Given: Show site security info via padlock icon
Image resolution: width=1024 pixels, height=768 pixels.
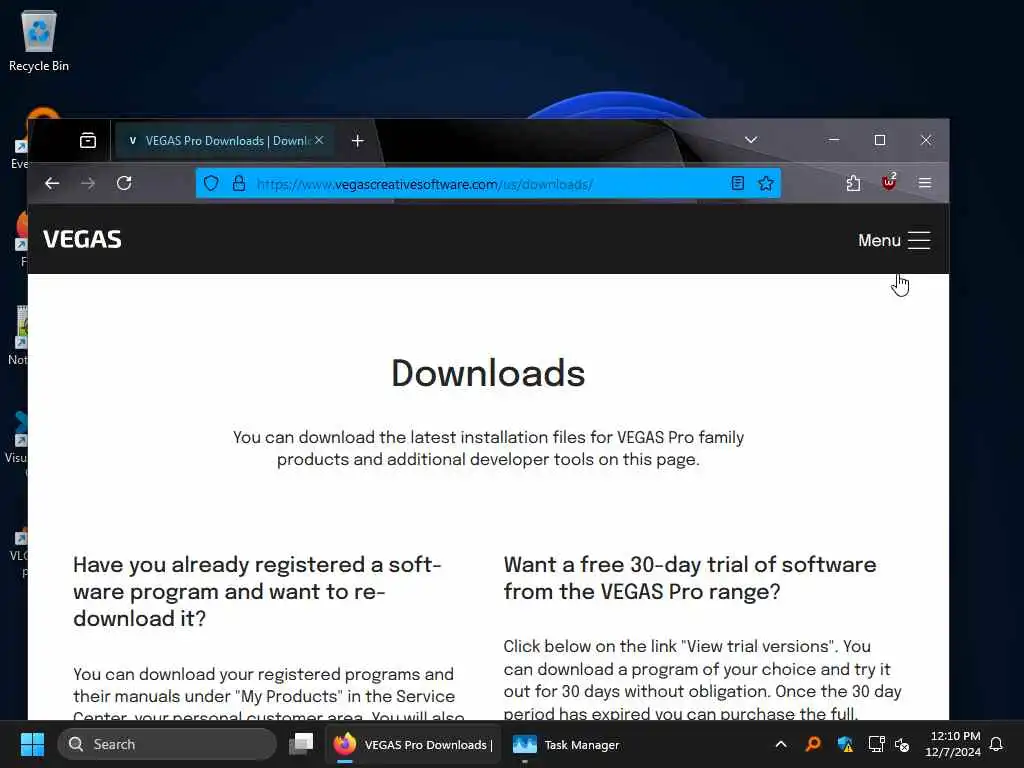Looking at the screenshot, I should coord(239,184).
